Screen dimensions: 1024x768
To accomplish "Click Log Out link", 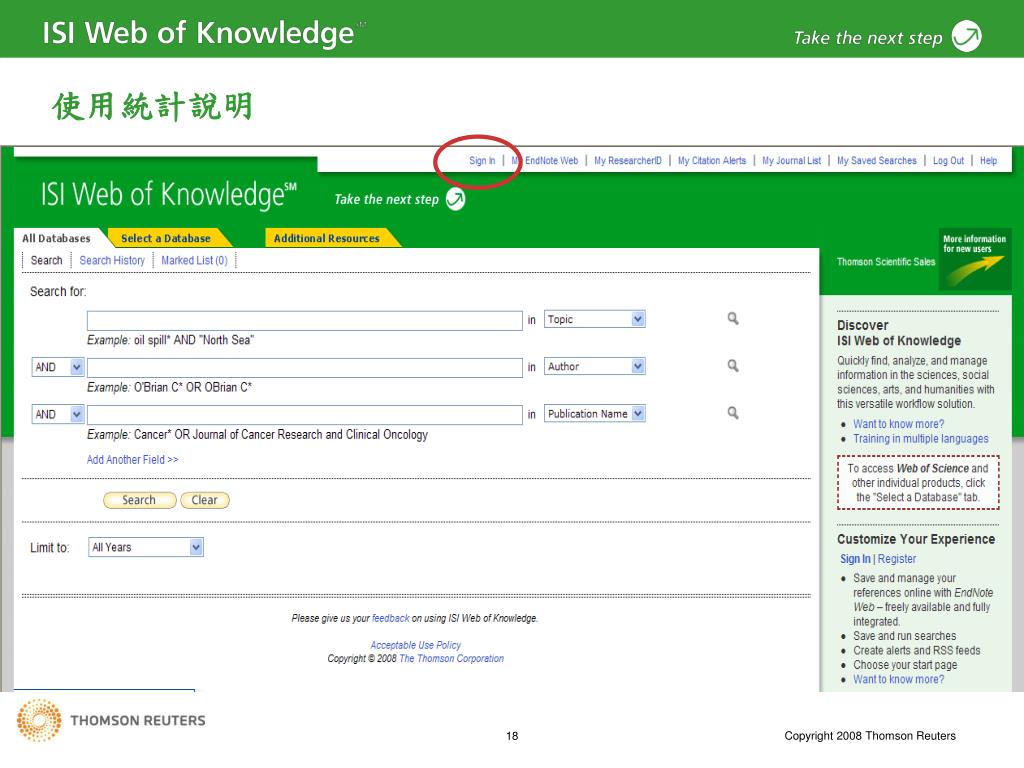I will coord(948,161).
